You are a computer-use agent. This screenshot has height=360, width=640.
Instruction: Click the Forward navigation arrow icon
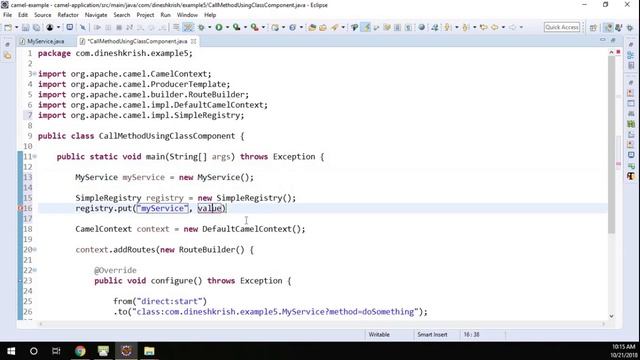point(512,27)
